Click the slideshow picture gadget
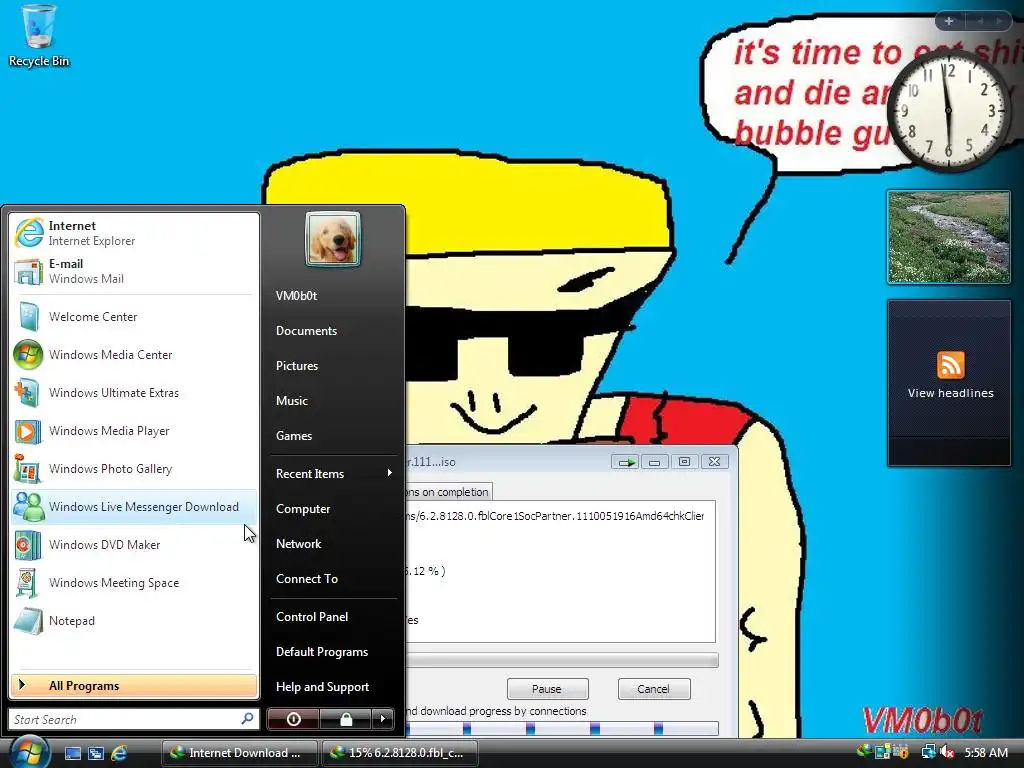The image size is (1024, 768). [x=948, y=237]
